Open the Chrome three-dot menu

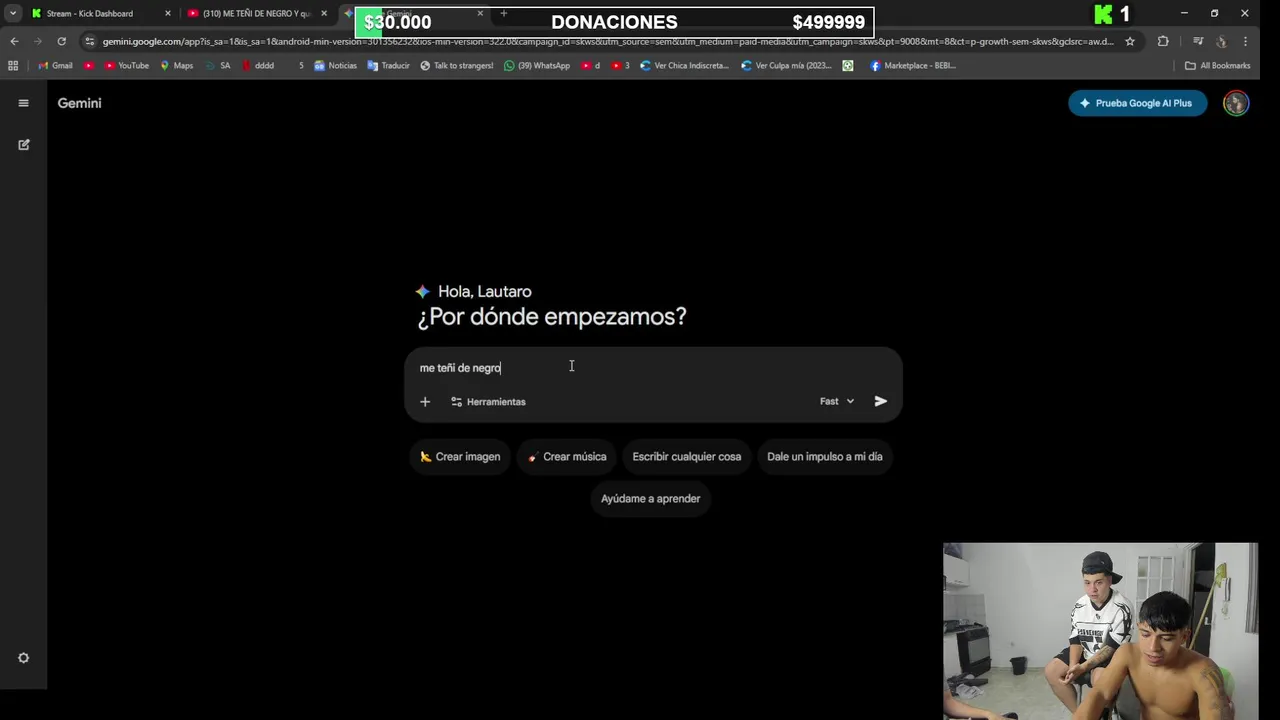[x=1245, y=41]
